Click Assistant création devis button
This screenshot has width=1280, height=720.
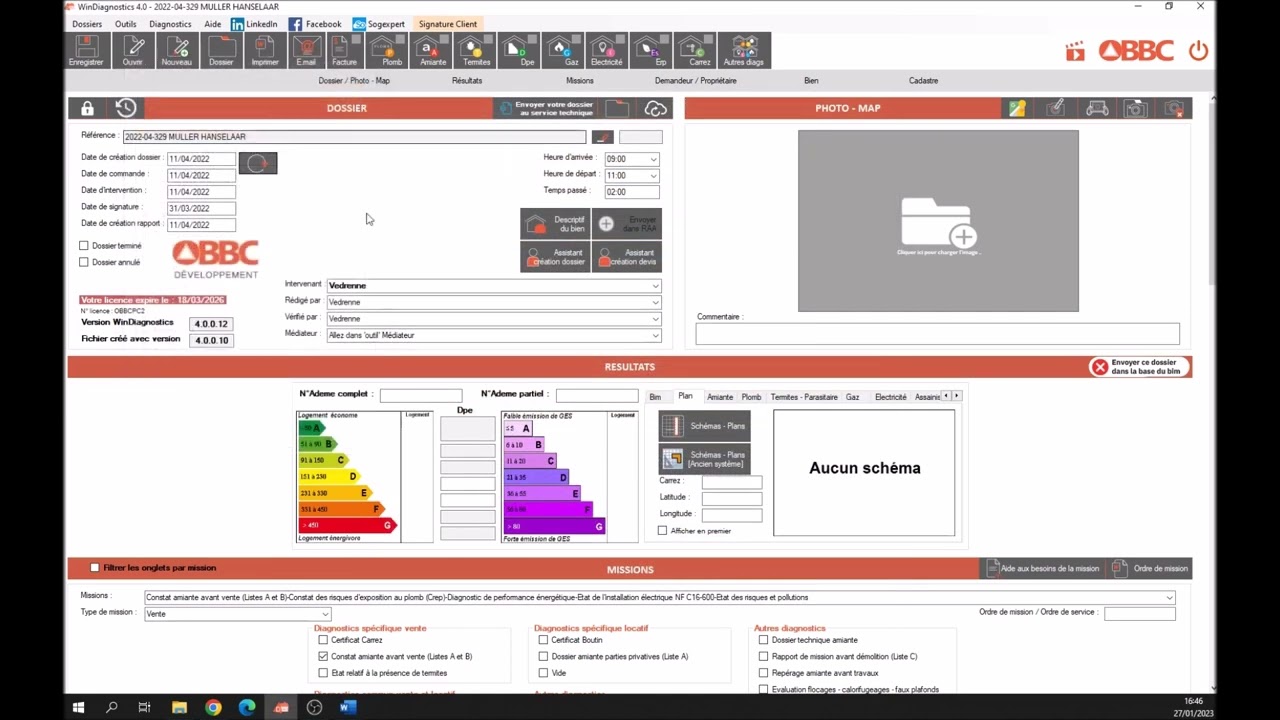coord(626,257)
